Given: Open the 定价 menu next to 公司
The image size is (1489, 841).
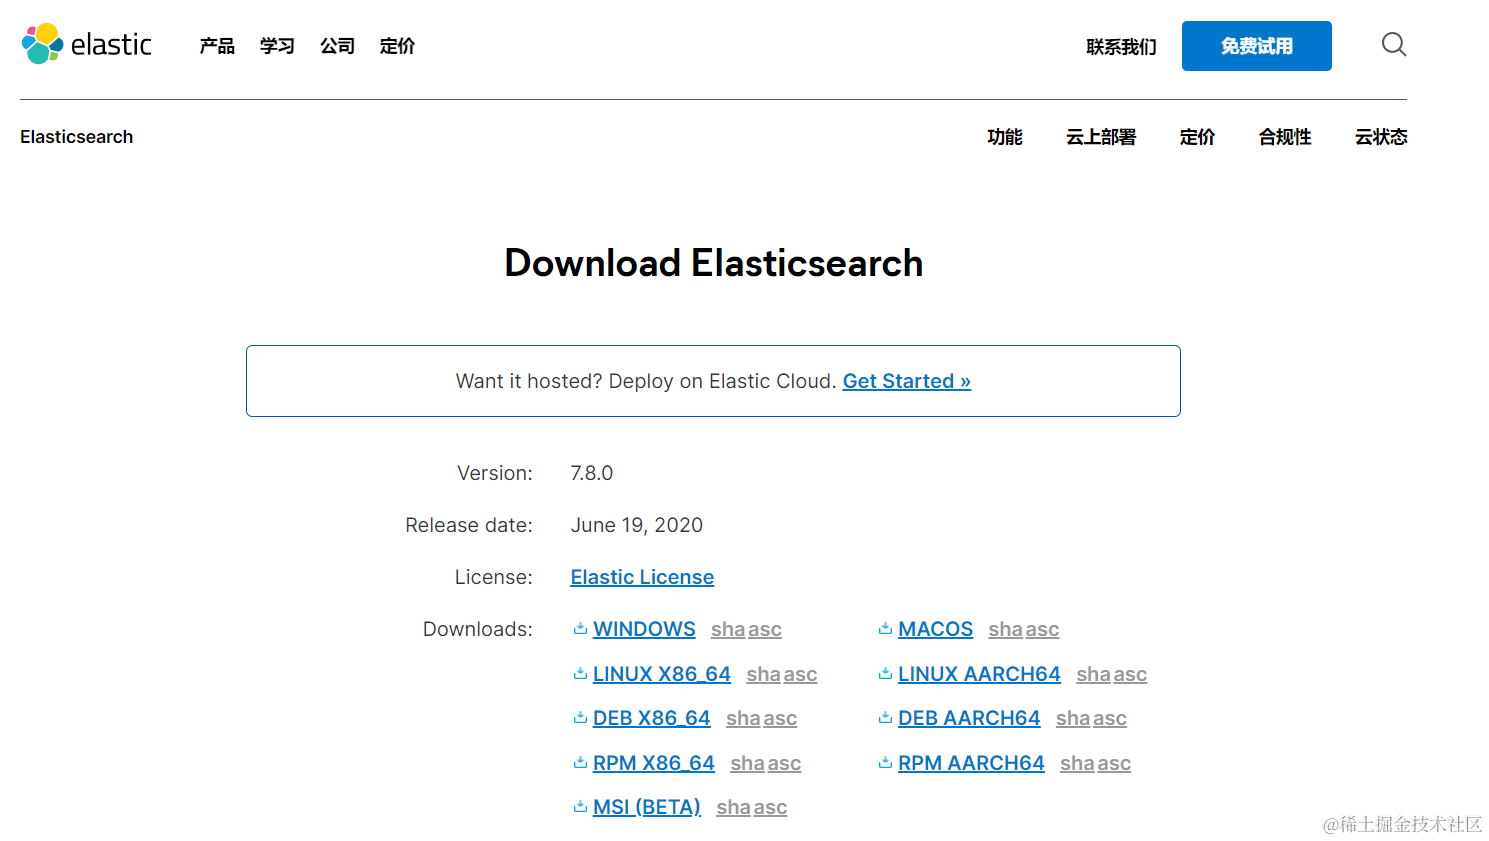Looking at the screenshot, I should tap(397, 46).
